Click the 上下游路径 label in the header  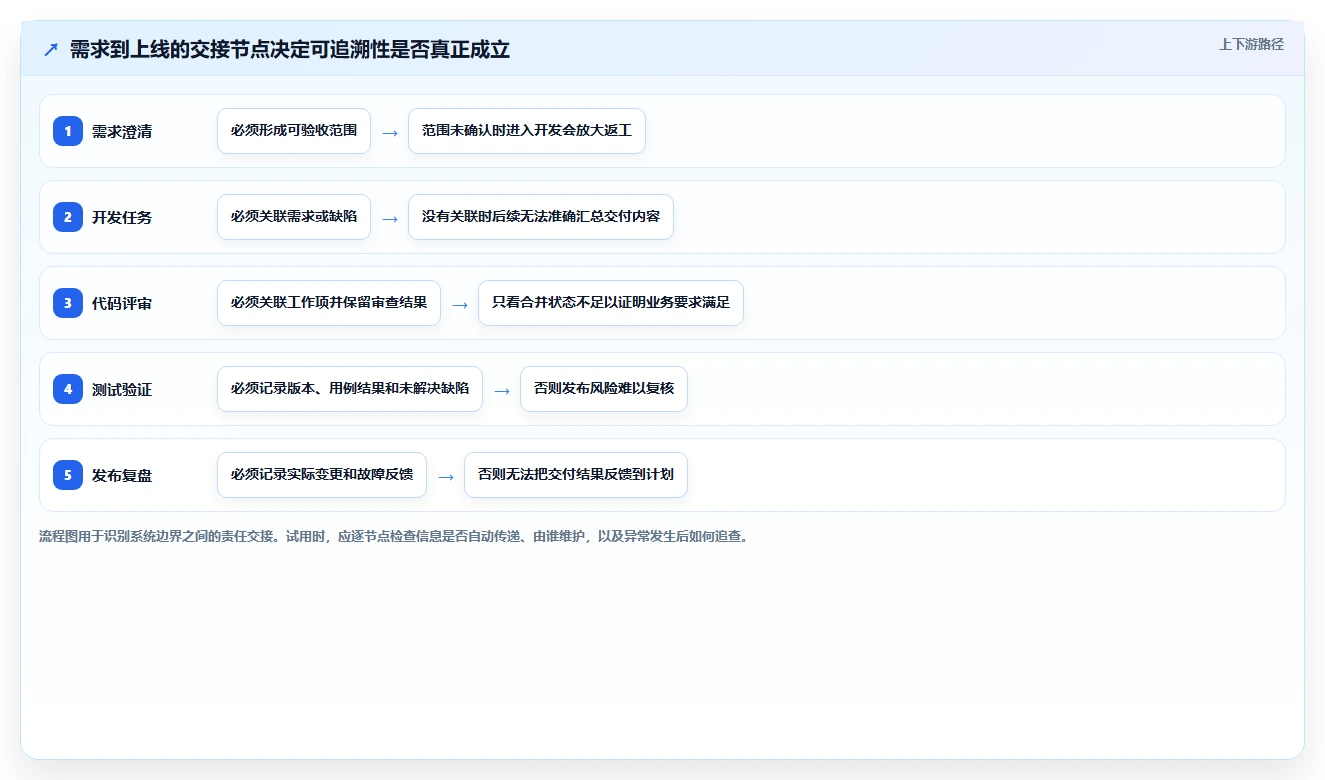1251,44
